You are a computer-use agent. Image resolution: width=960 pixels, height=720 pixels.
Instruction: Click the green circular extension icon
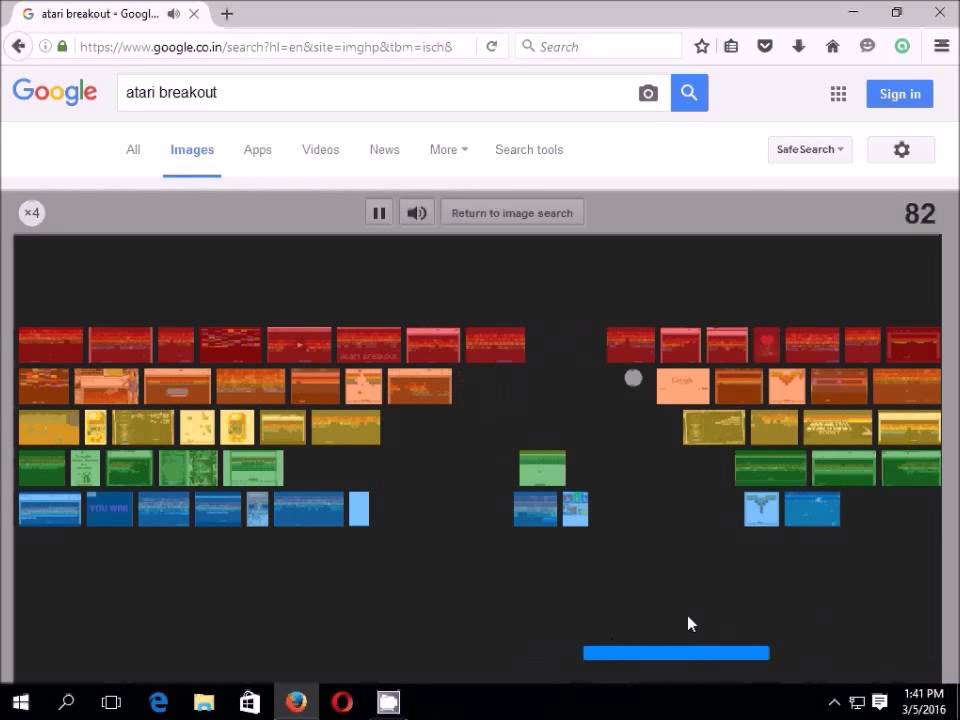tap(902, 46)
